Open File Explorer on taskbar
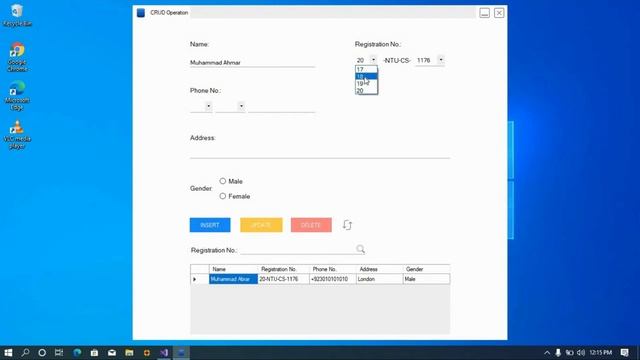Image resolution: width=640 pixels, height=360 pixels. point(129,353)
